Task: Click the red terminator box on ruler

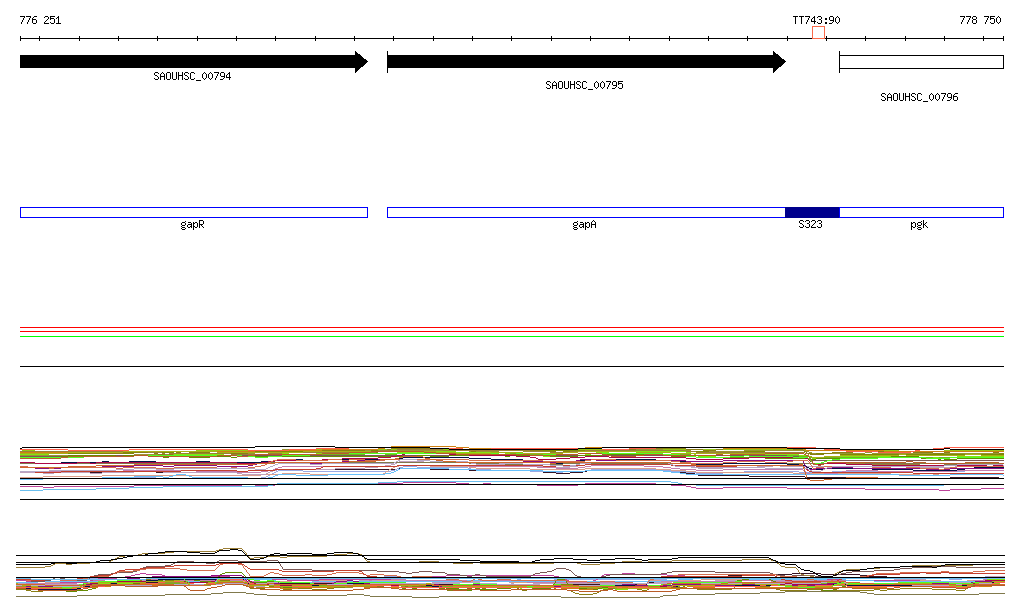Action: 818,33
